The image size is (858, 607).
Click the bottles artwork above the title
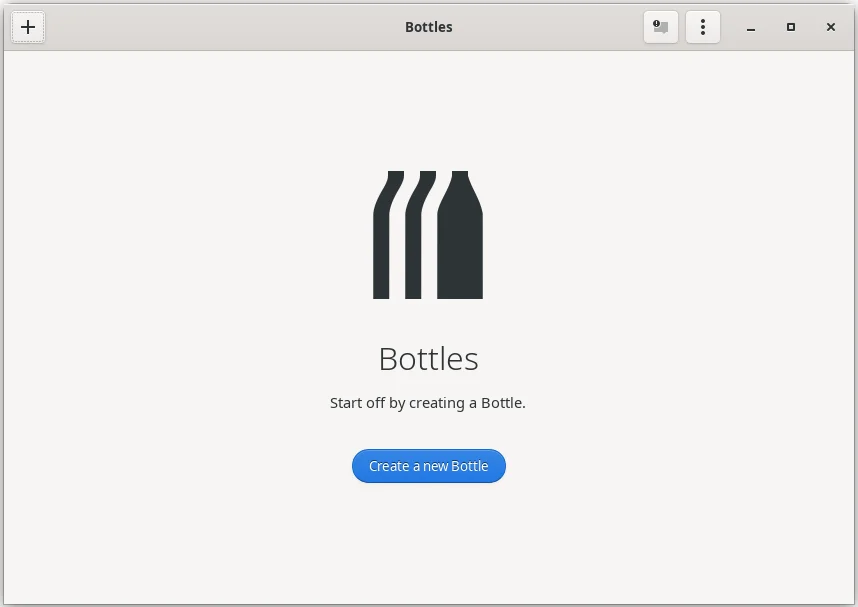(428, 234)
